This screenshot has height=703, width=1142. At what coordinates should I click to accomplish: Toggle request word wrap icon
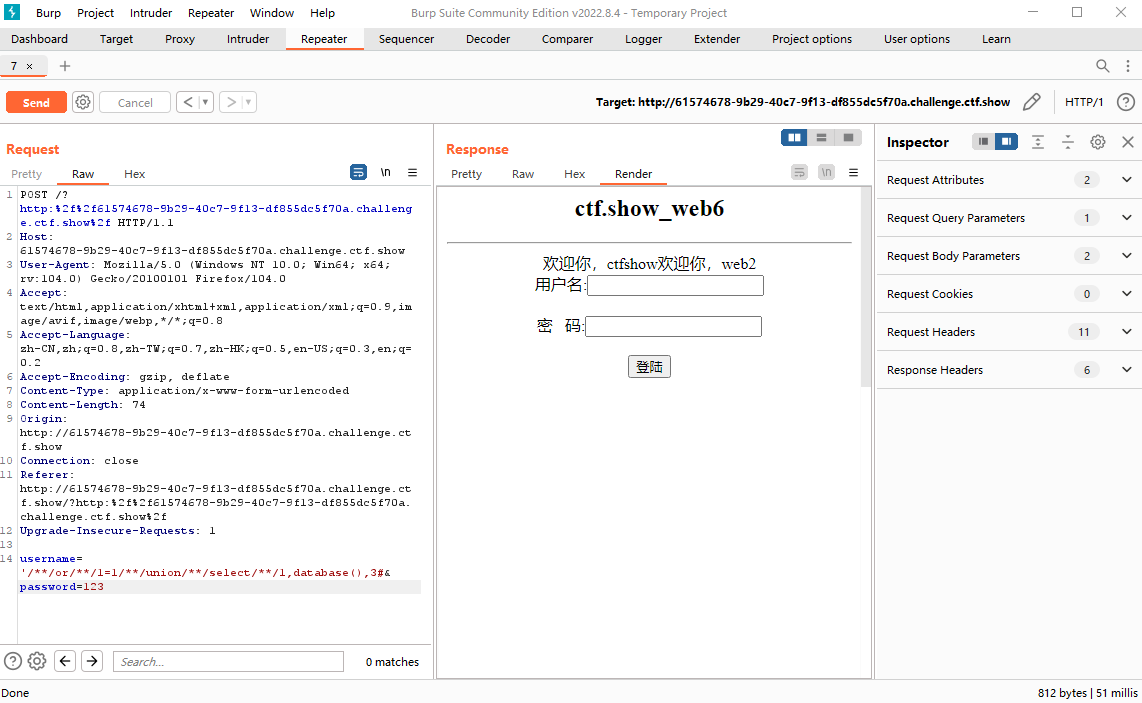tap(358, 173)
